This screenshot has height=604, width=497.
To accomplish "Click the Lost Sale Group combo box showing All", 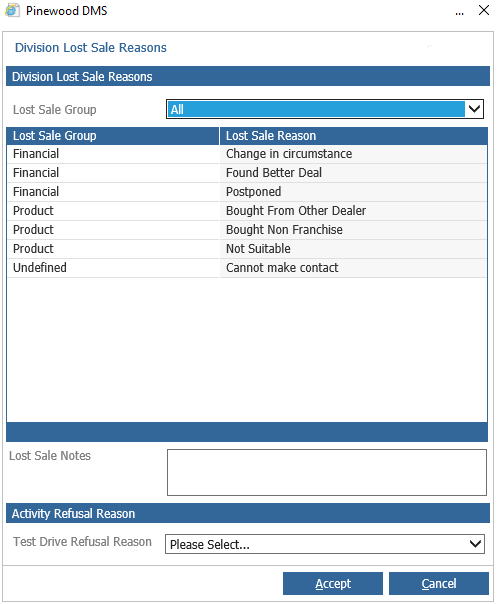I will pos(324,109).
